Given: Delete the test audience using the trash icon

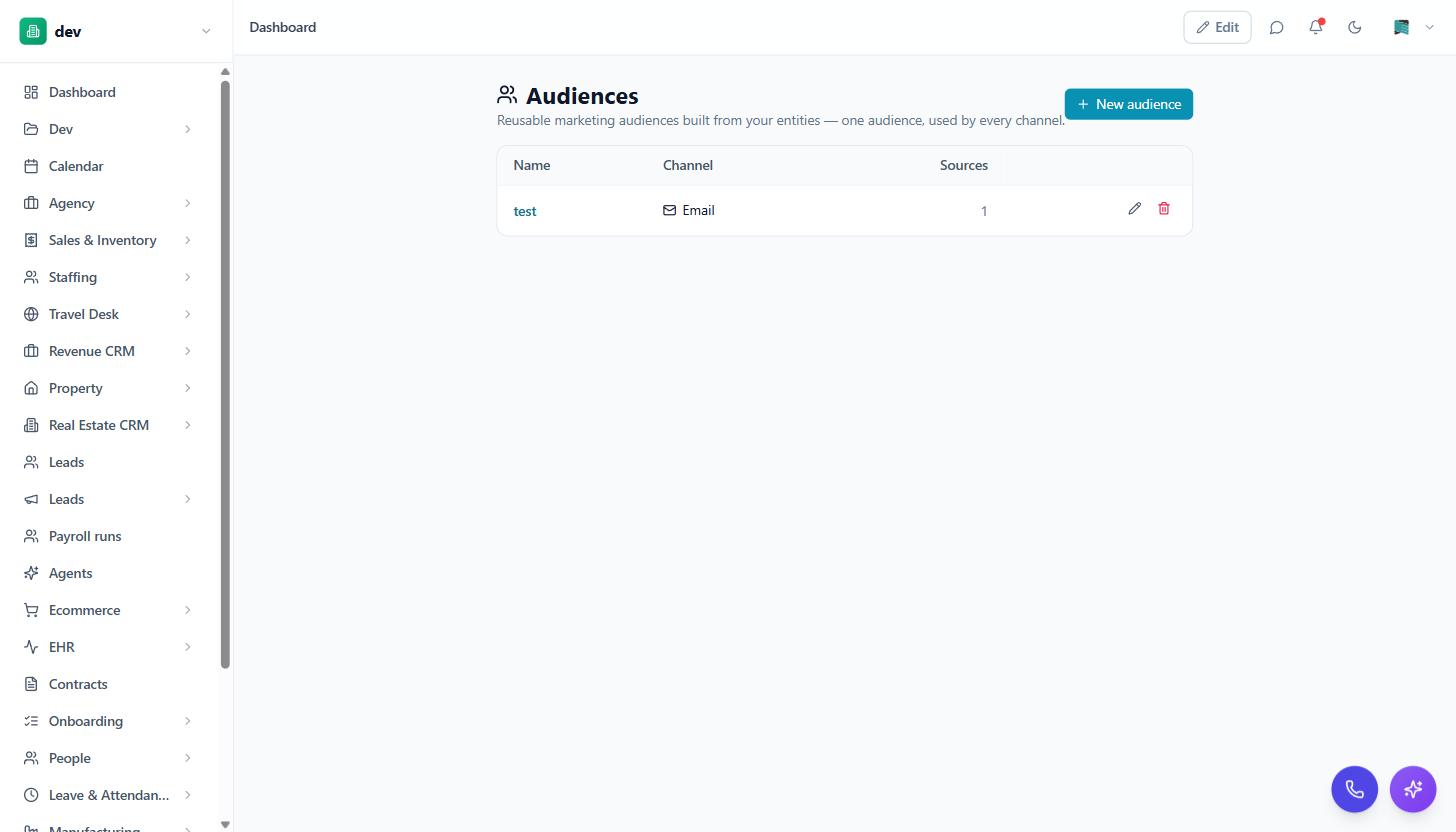Looking at the screenshot, I should coord(1164,209).
